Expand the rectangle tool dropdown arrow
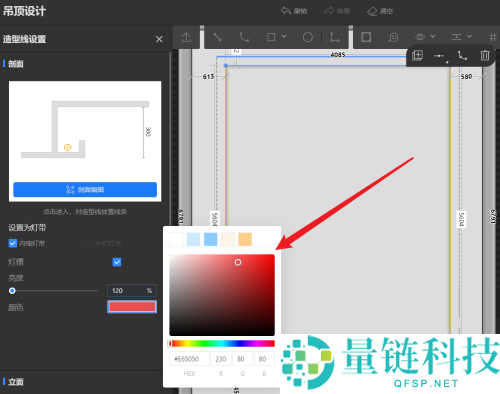This screenshot has height=394, width=500. pyautogui.click(x=284, y=36)
